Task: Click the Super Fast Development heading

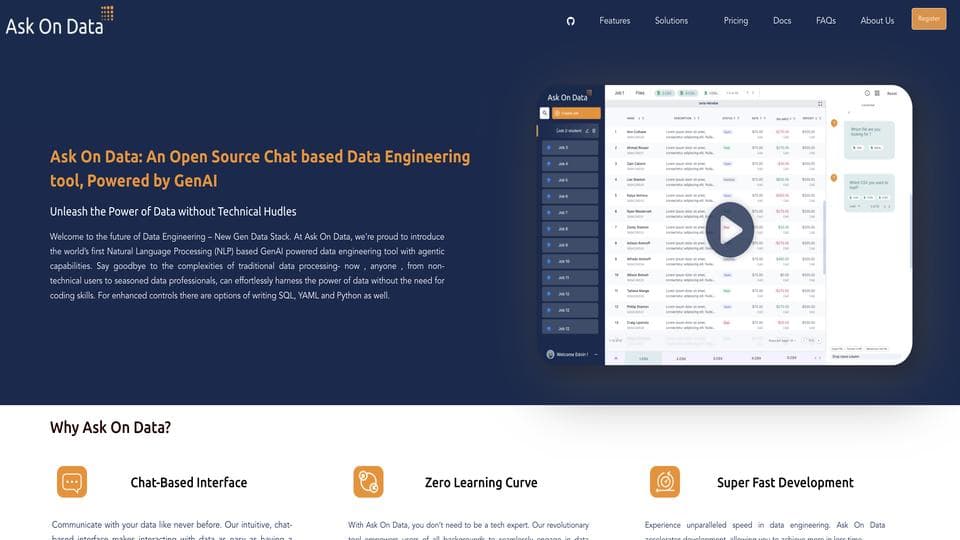Action: pos(785,482)
